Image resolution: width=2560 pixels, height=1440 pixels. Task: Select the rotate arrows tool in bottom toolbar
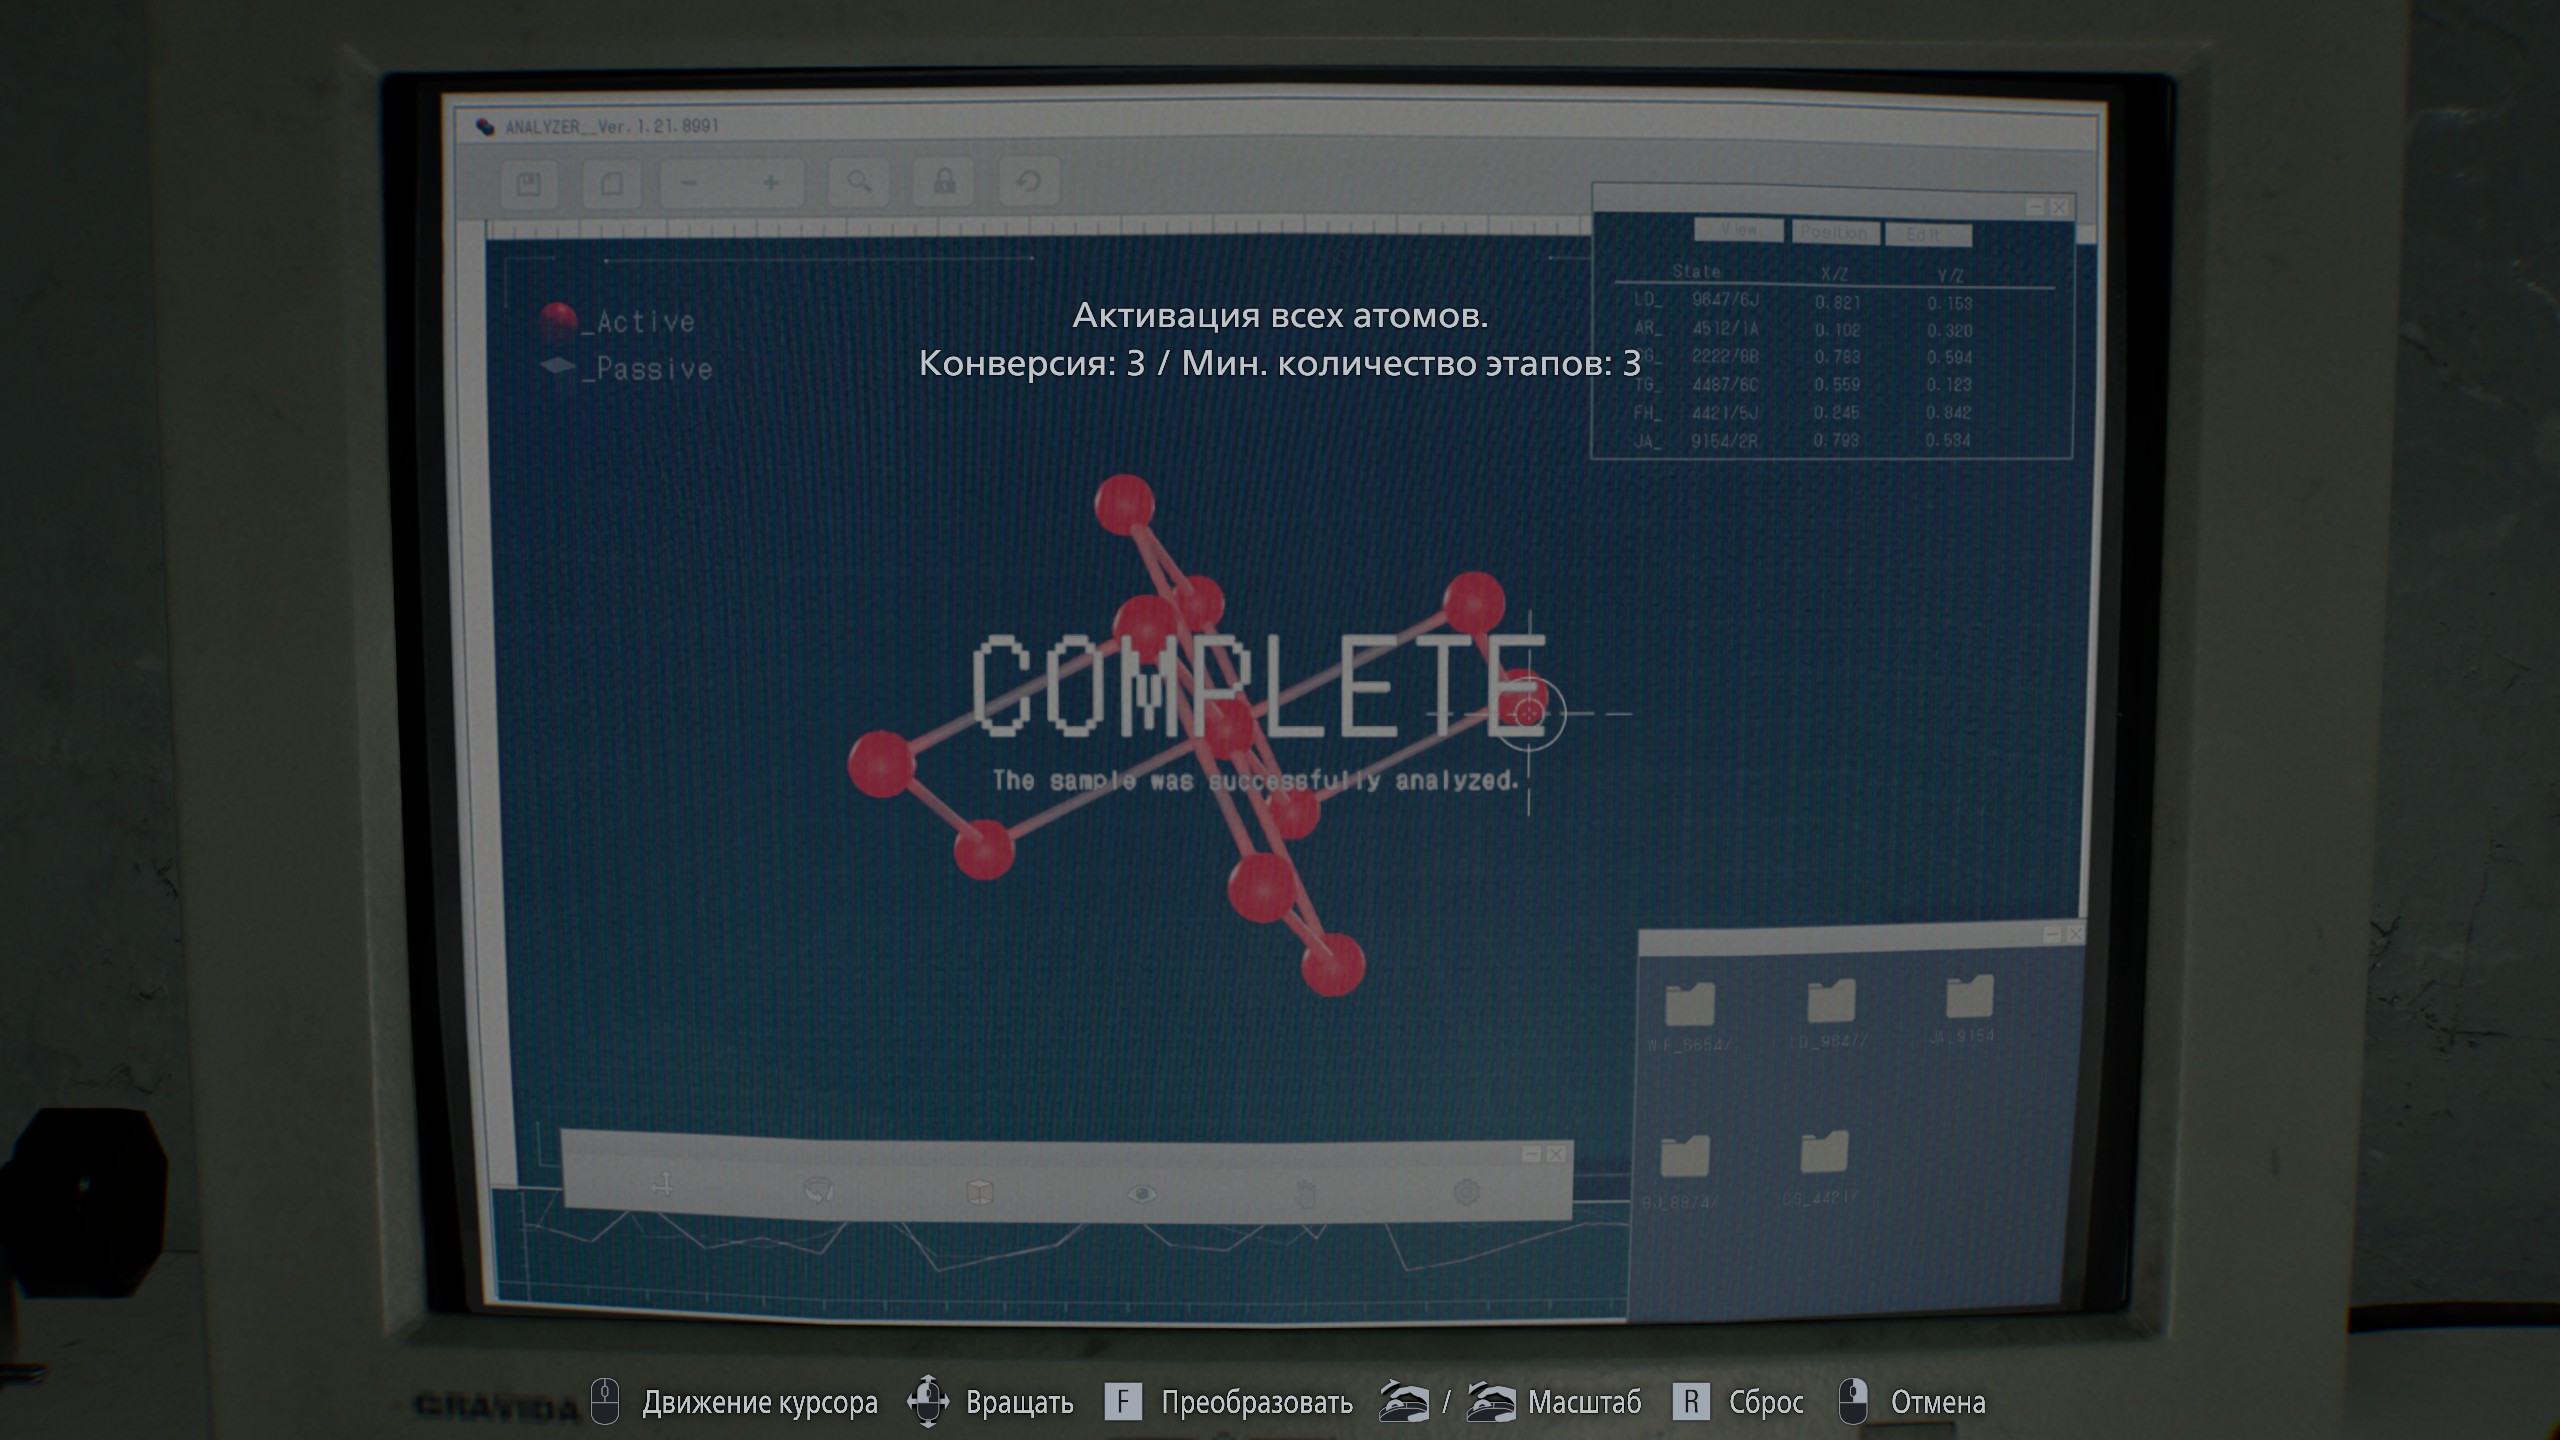point(819,1190)
